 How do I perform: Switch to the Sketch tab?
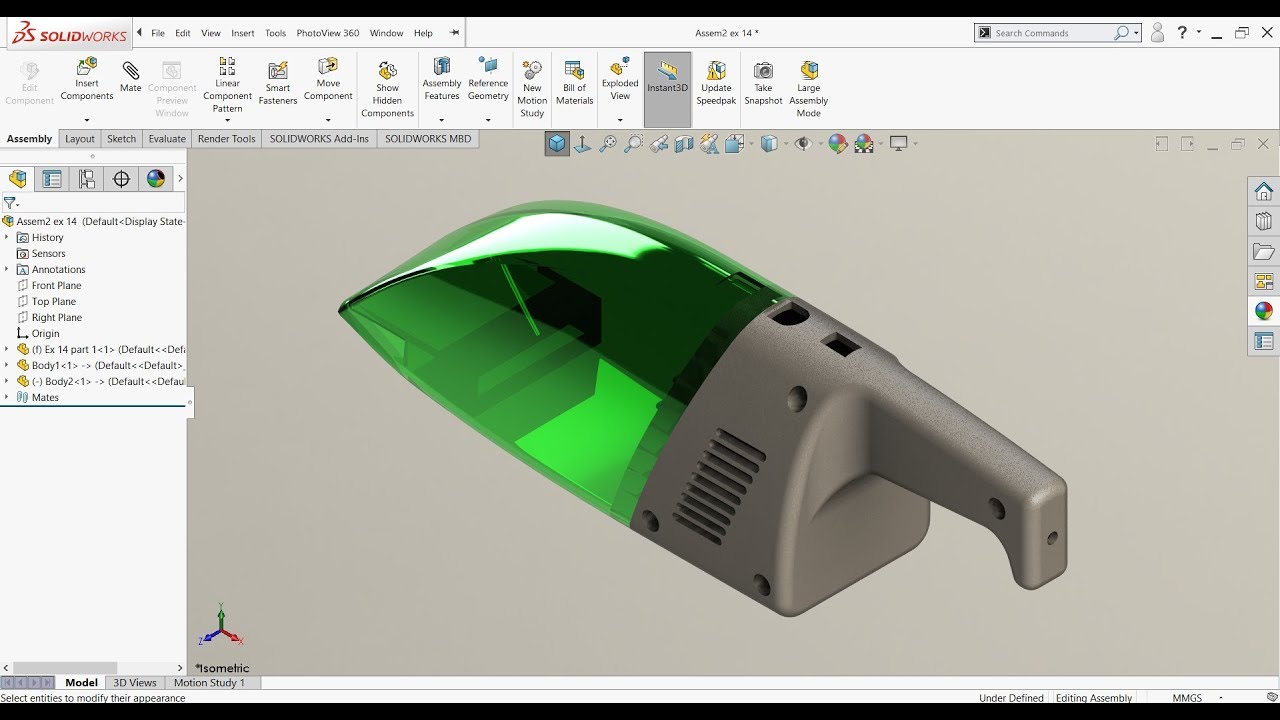121,139
